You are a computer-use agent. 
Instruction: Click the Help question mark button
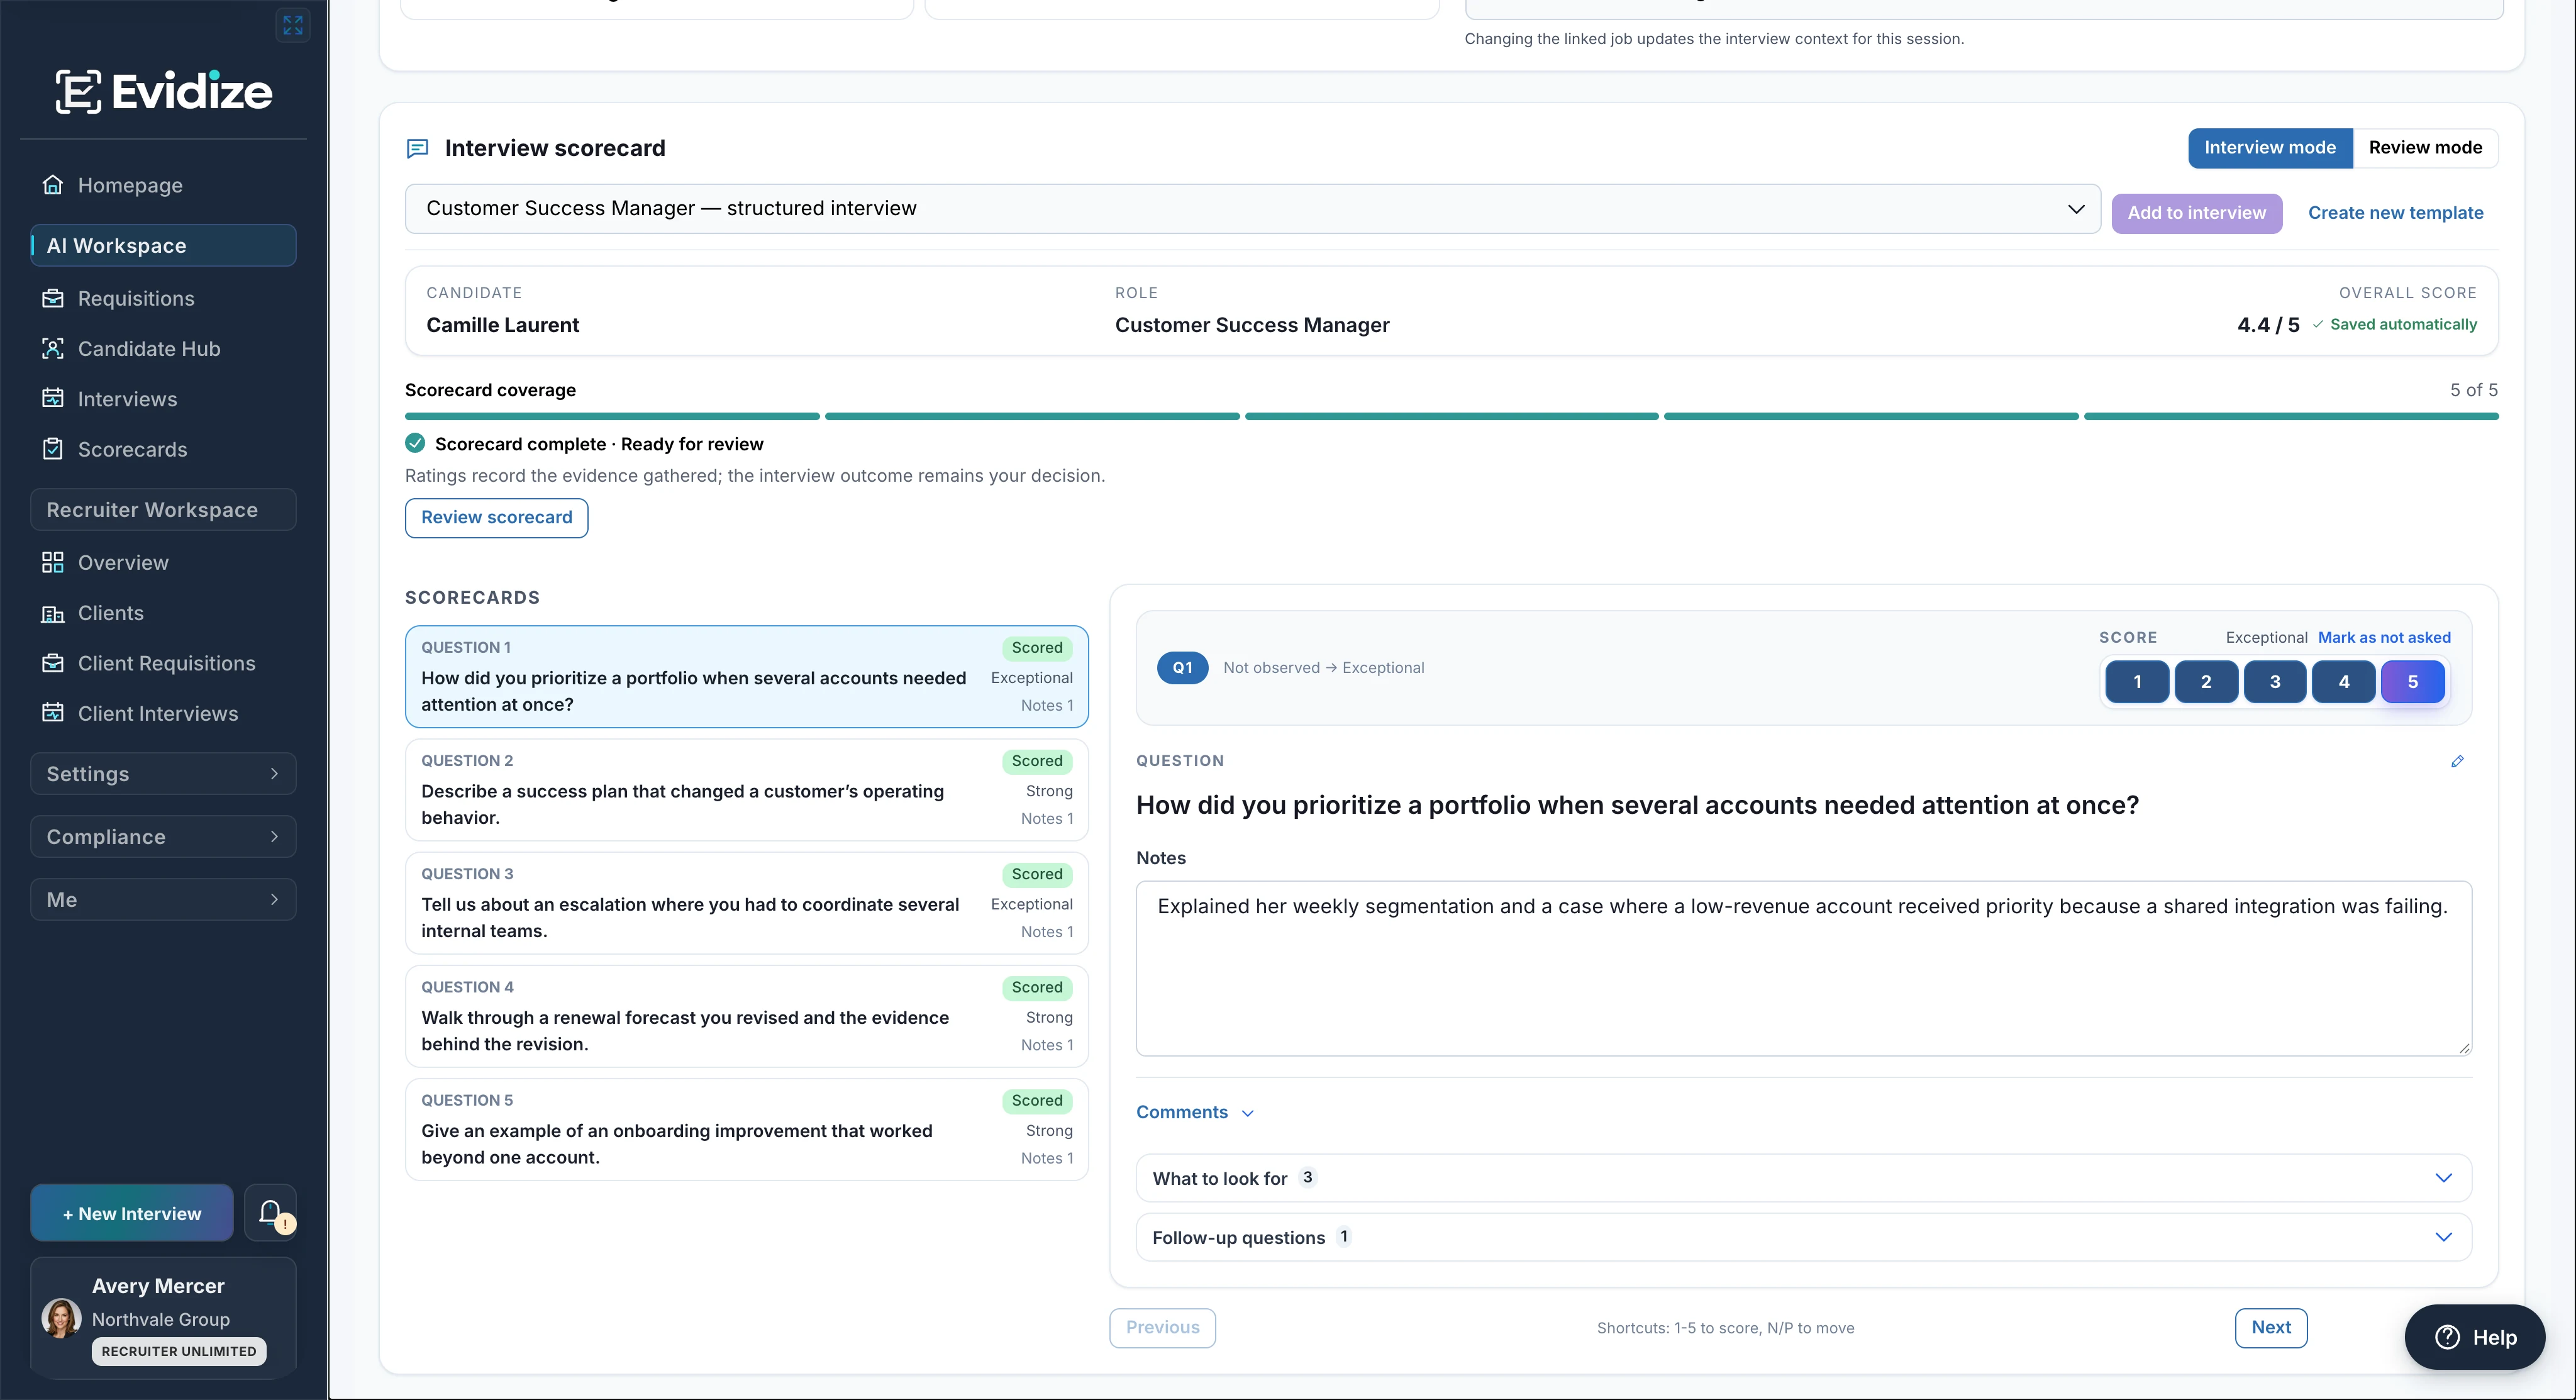pos(2475,1337)
